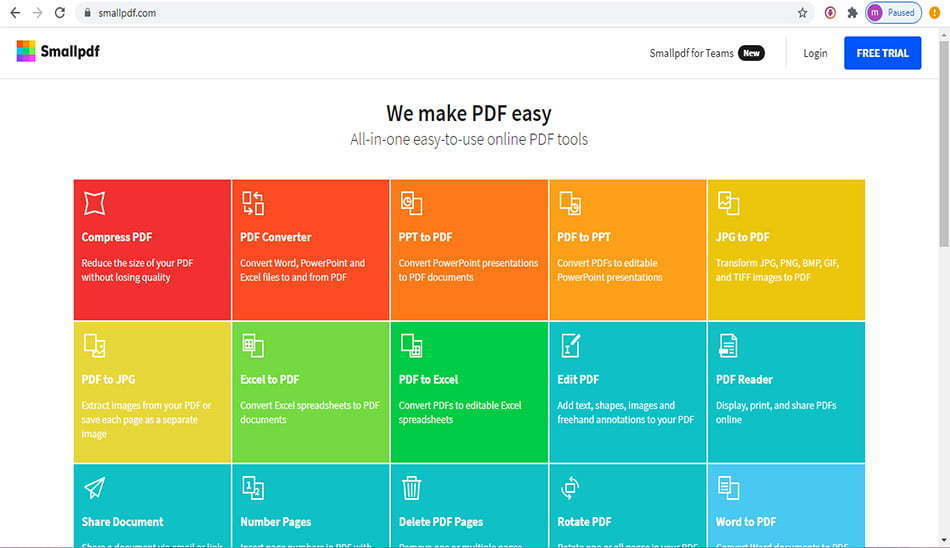Click 'Display, print, and share PDFs' description
950x548 pixels.
pos(776,413)
